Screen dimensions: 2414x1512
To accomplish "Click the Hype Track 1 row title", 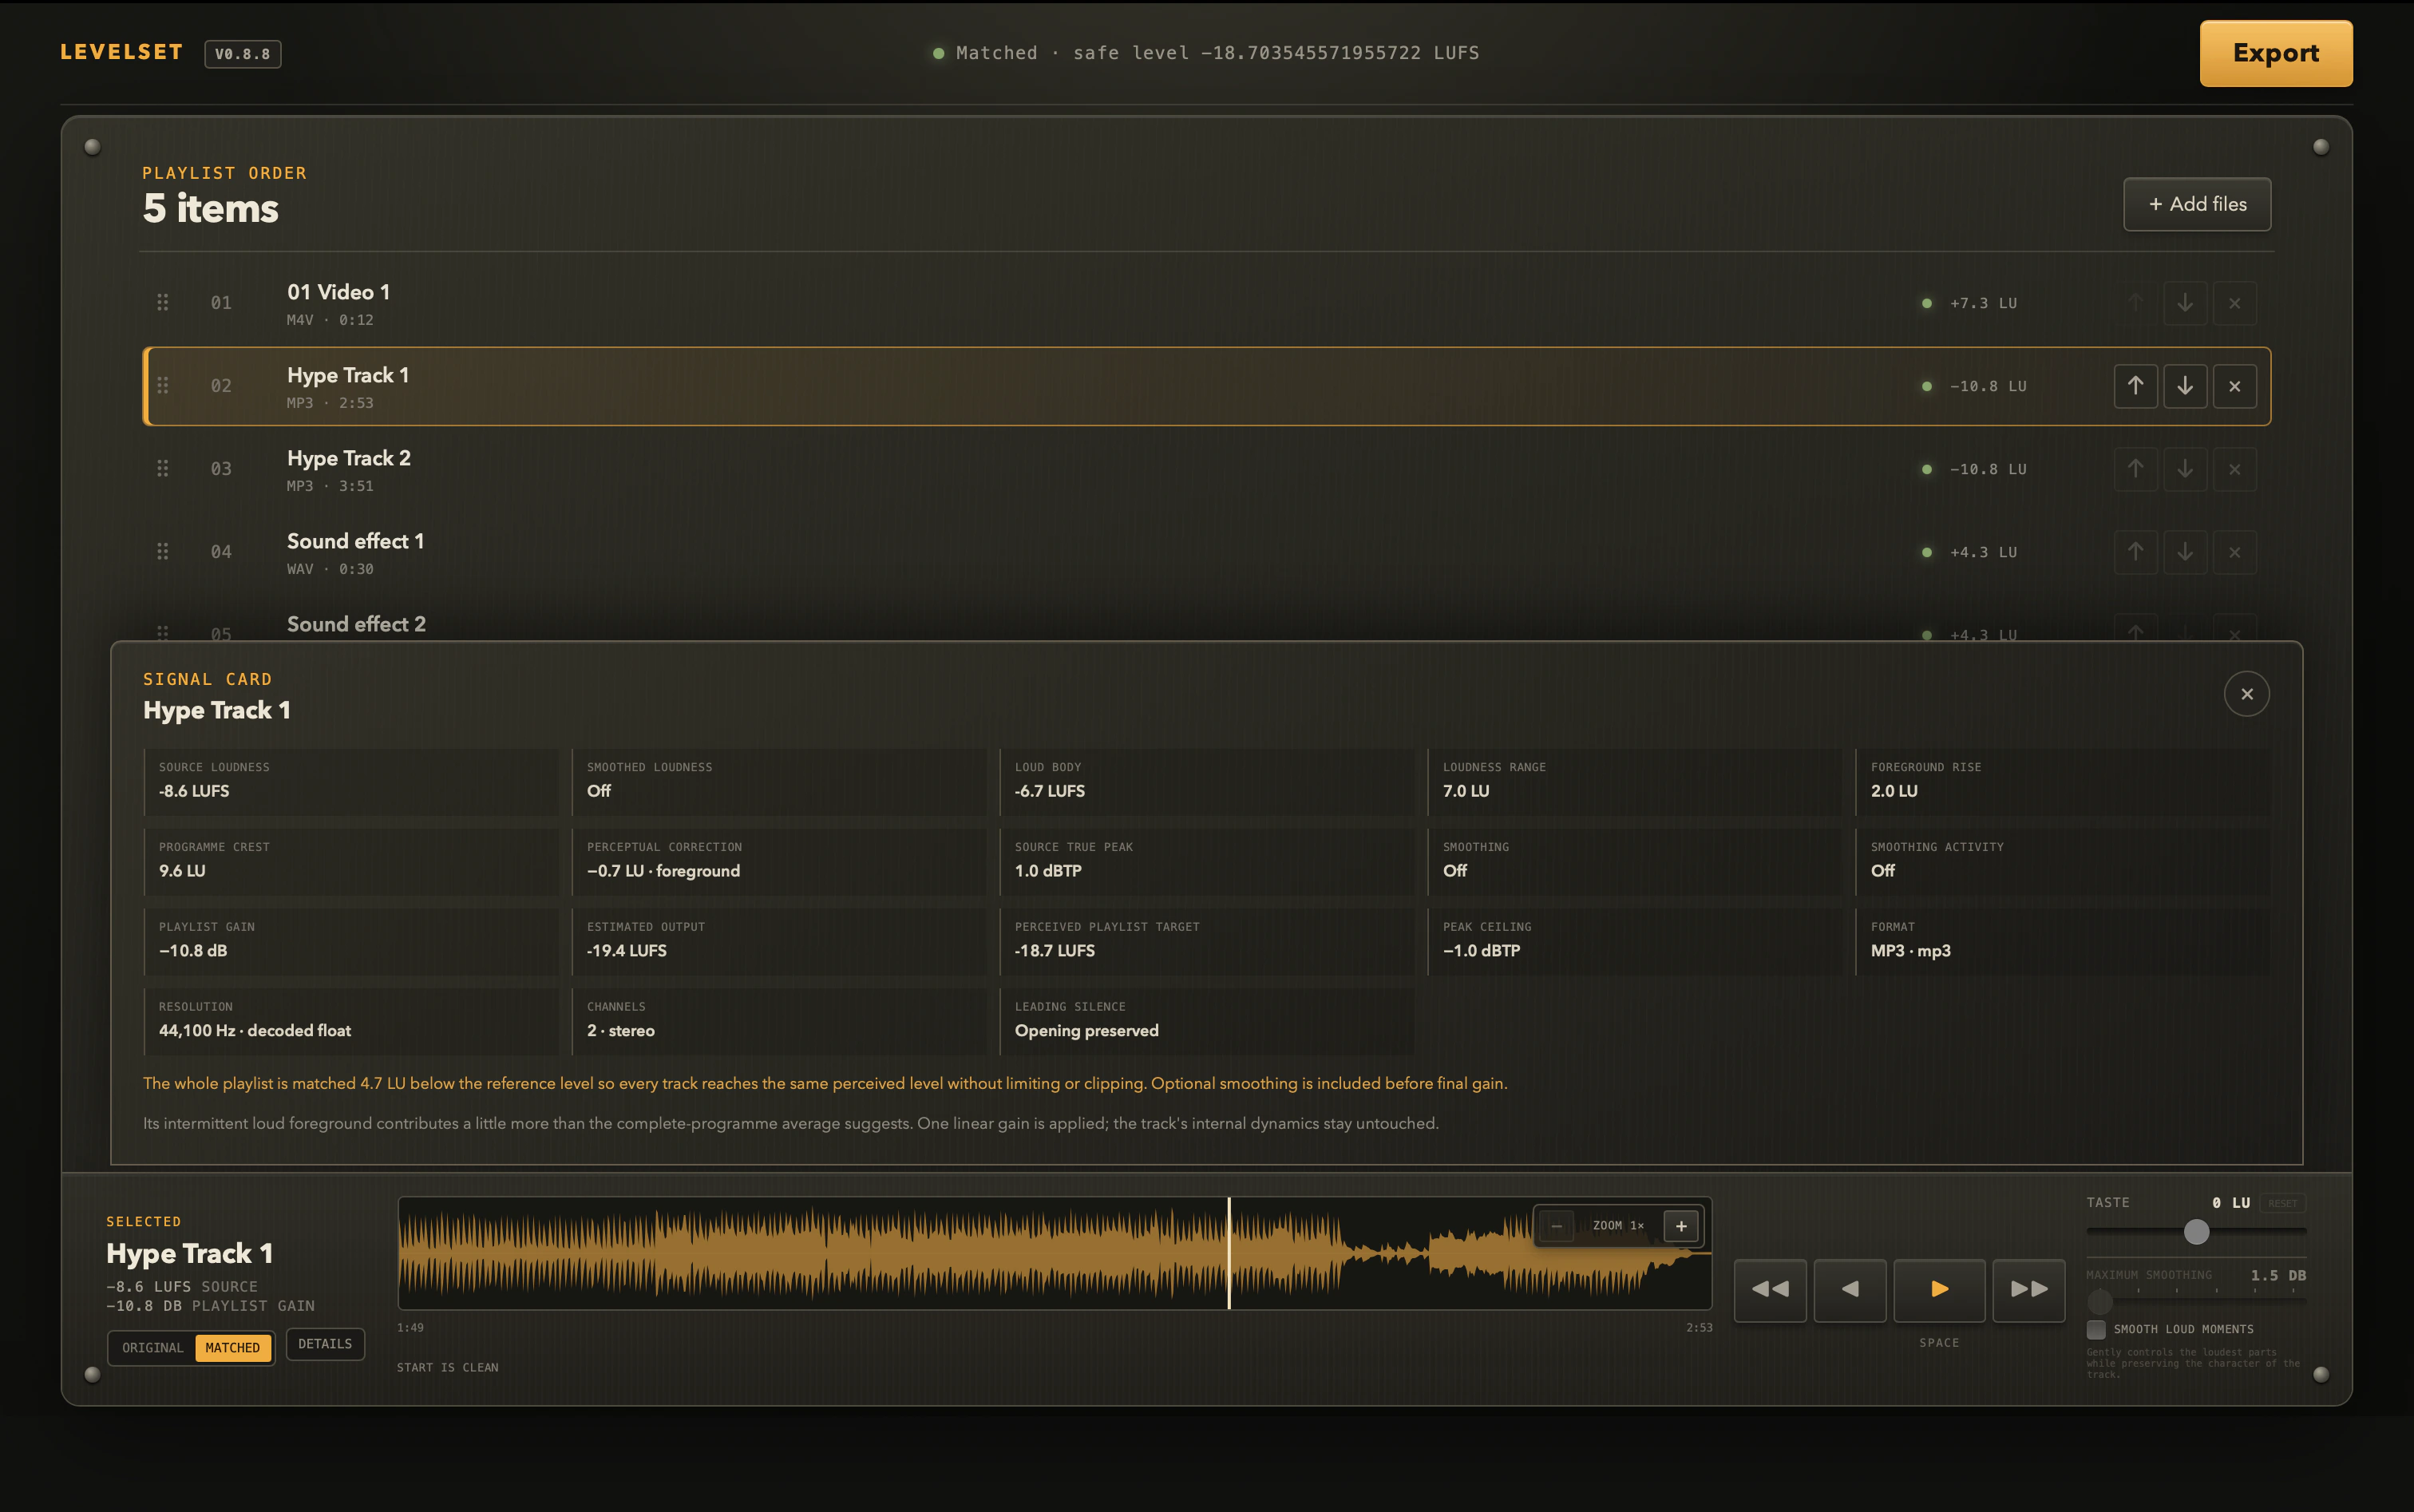I will click(x=348, y=375).
